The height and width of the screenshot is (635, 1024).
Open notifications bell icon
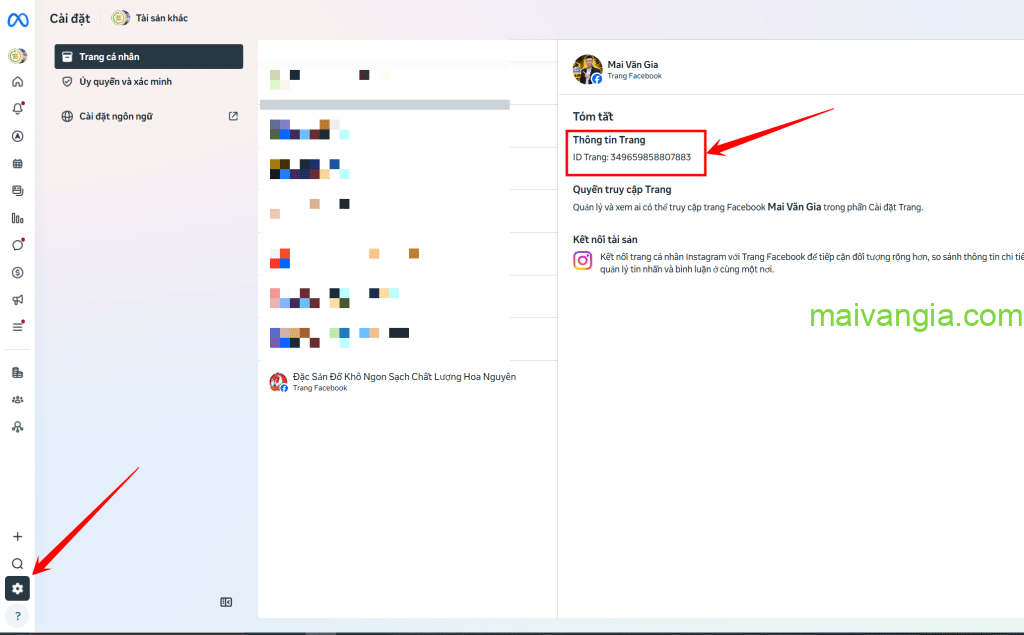(17, 109)
